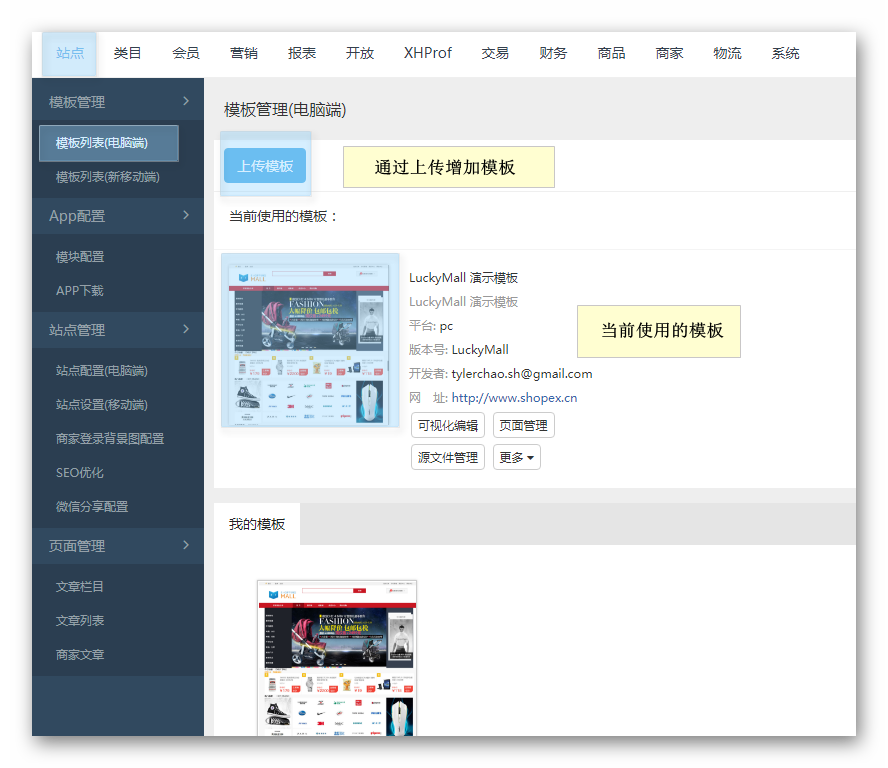Go to the 营销 tab

(x=244, y=54)
